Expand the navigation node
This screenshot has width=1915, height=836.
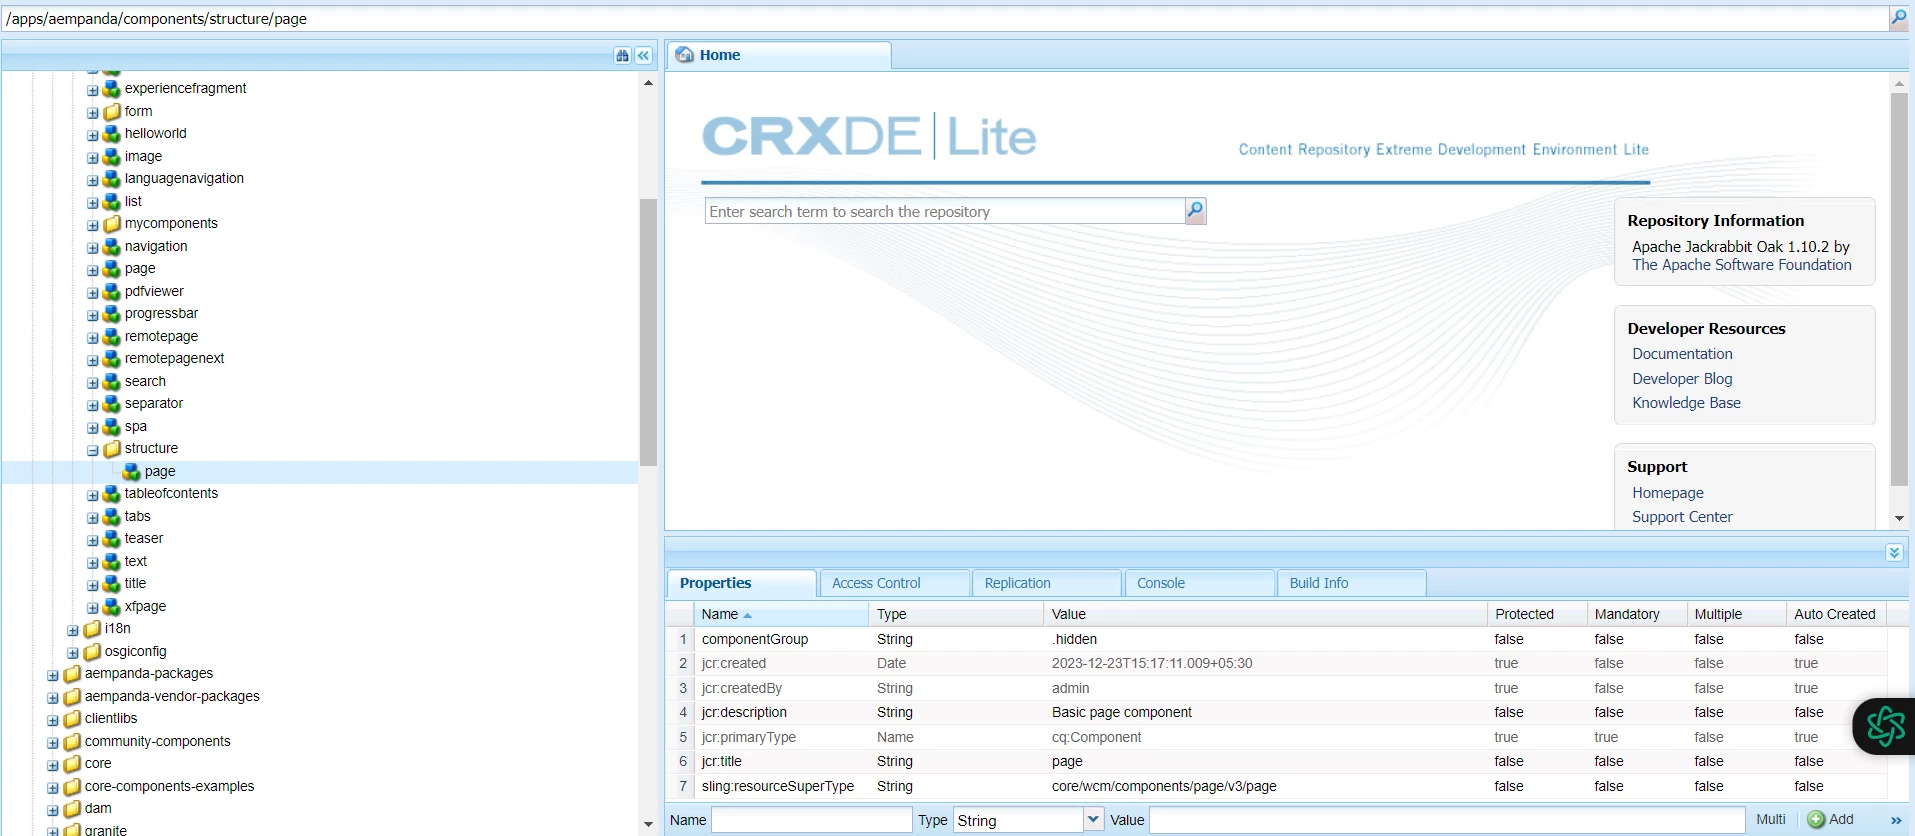(93, 248)
